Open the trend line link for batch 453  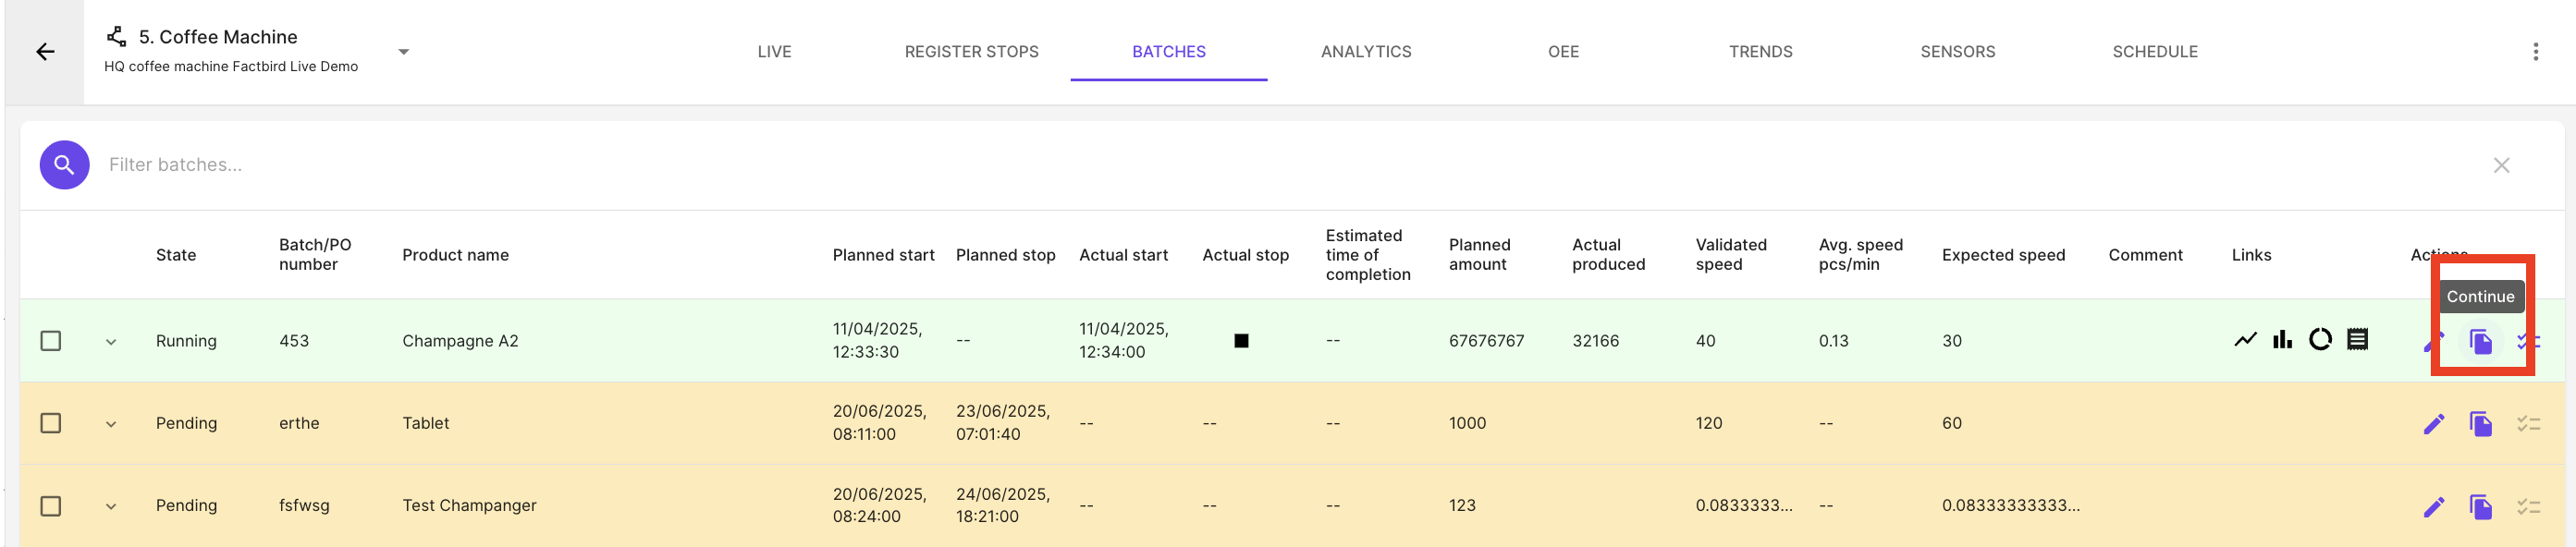click(x=2245, y=340)
